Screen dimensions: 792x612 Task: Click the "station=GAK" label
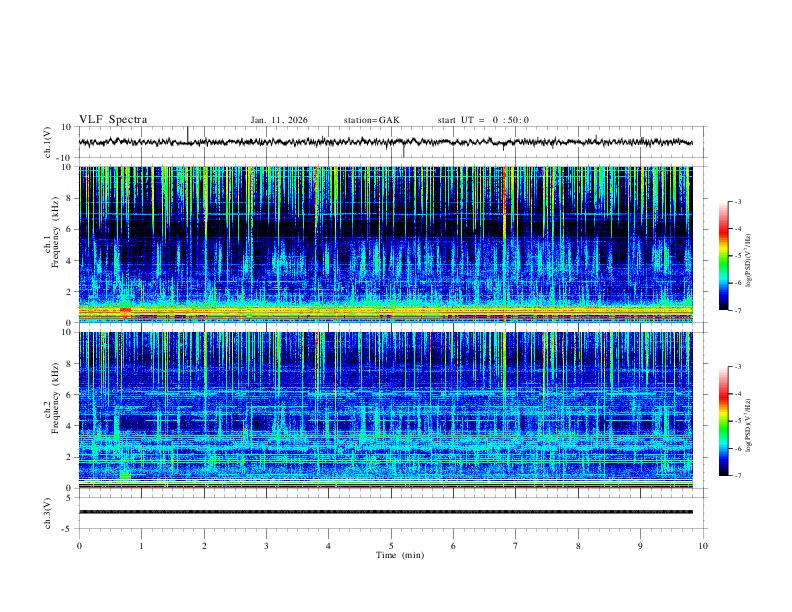[371, 120]
